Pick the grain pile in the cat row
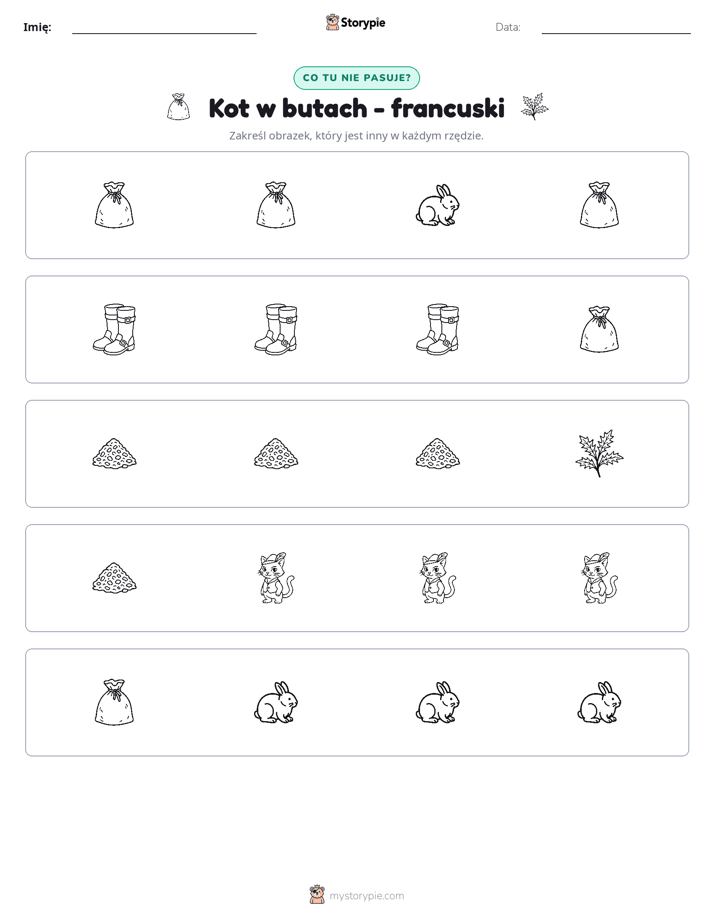Screen dimensions: 714x924 click(114, 578)
